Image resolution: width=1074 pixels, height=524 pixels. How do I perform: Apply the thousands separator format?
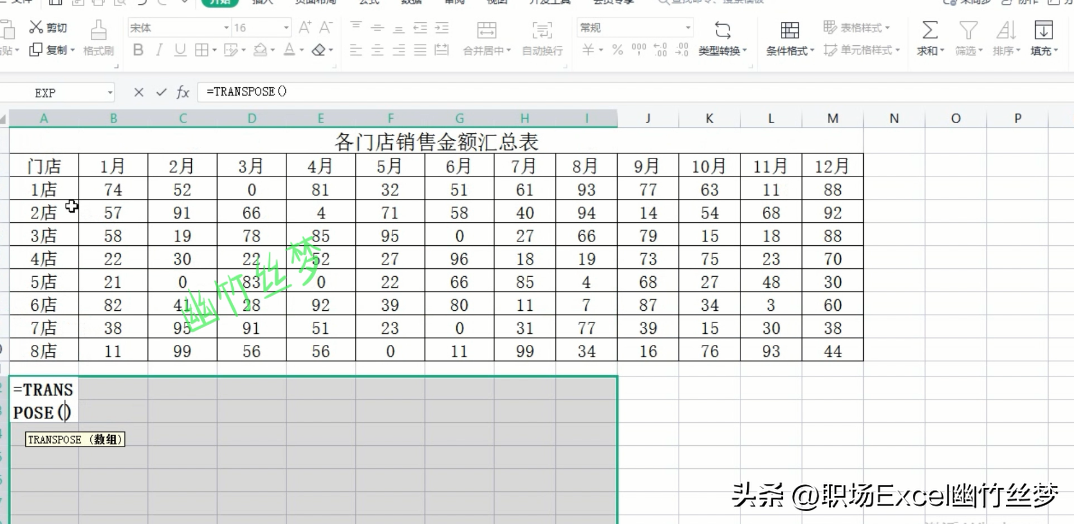coord(638,49)
